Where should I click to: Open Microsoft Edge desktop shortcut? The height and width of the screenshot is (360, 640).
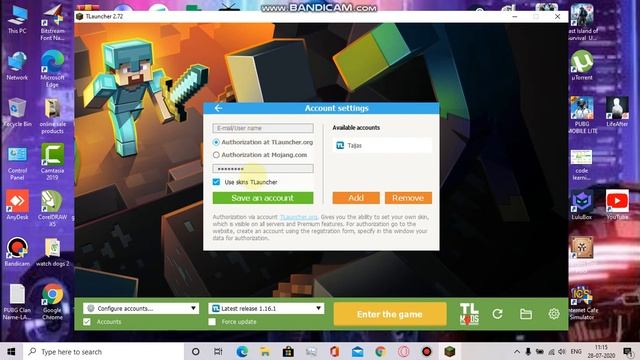[52, 69]
